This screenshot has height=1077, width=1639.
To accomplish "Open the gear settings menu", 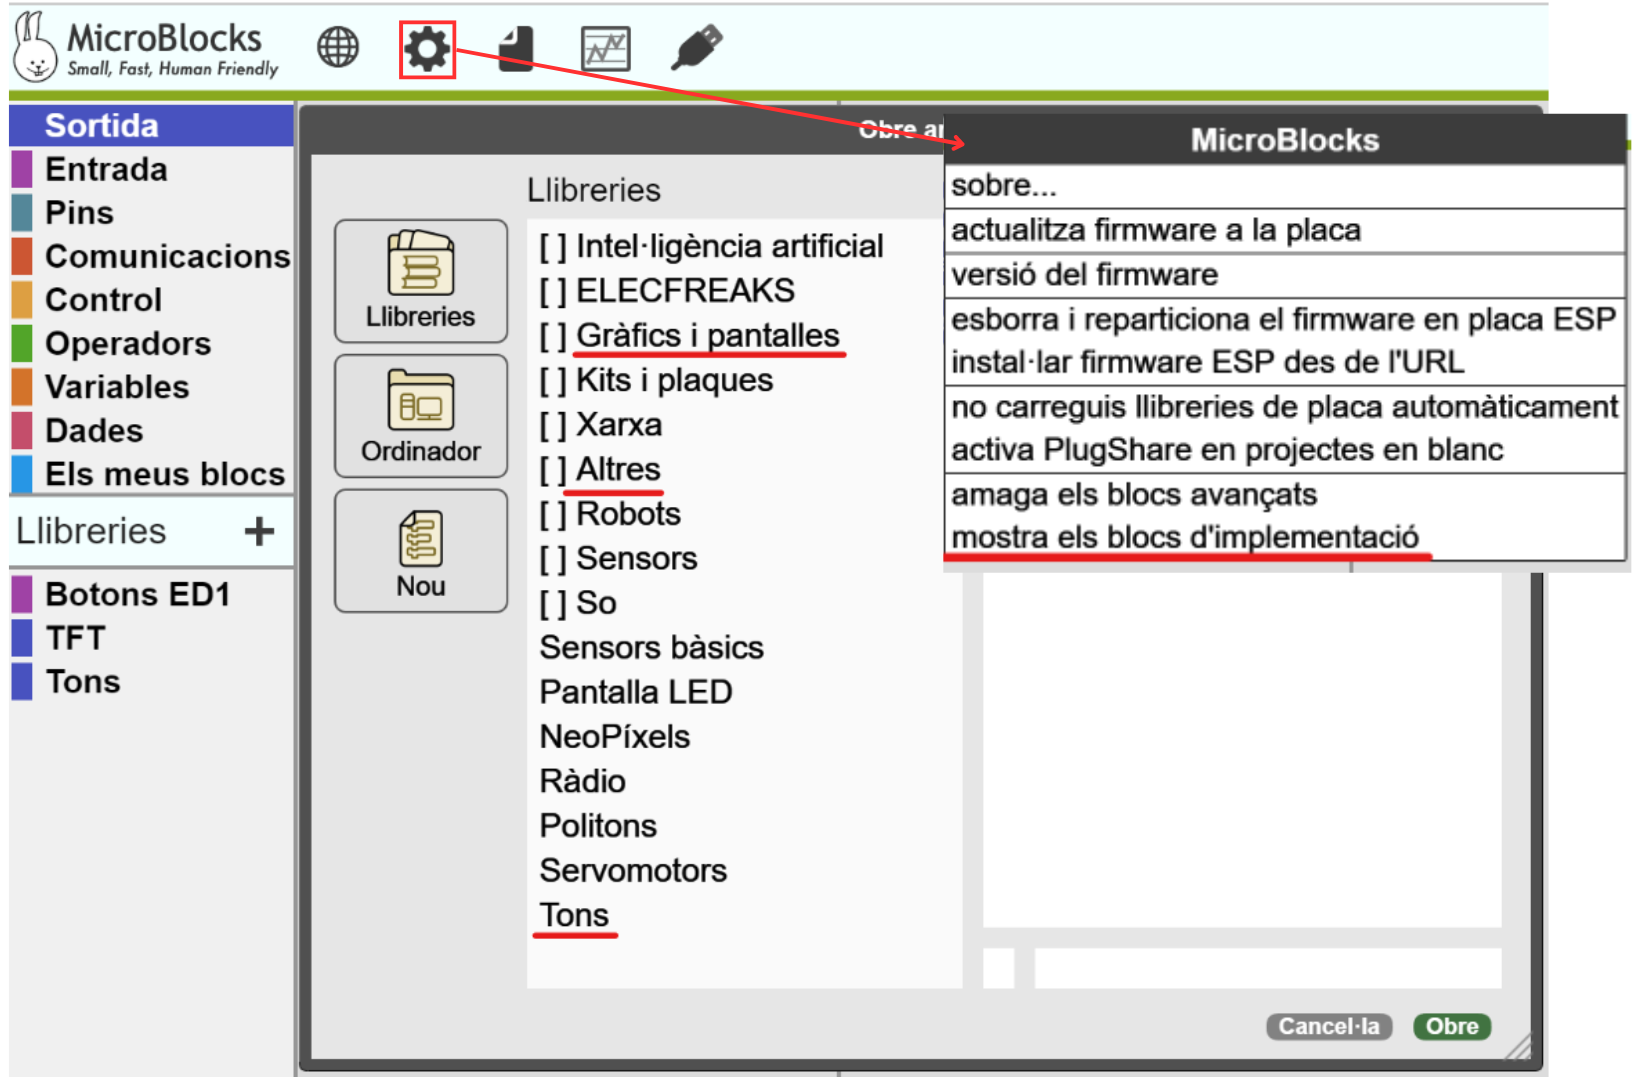I will pos(427,49).
